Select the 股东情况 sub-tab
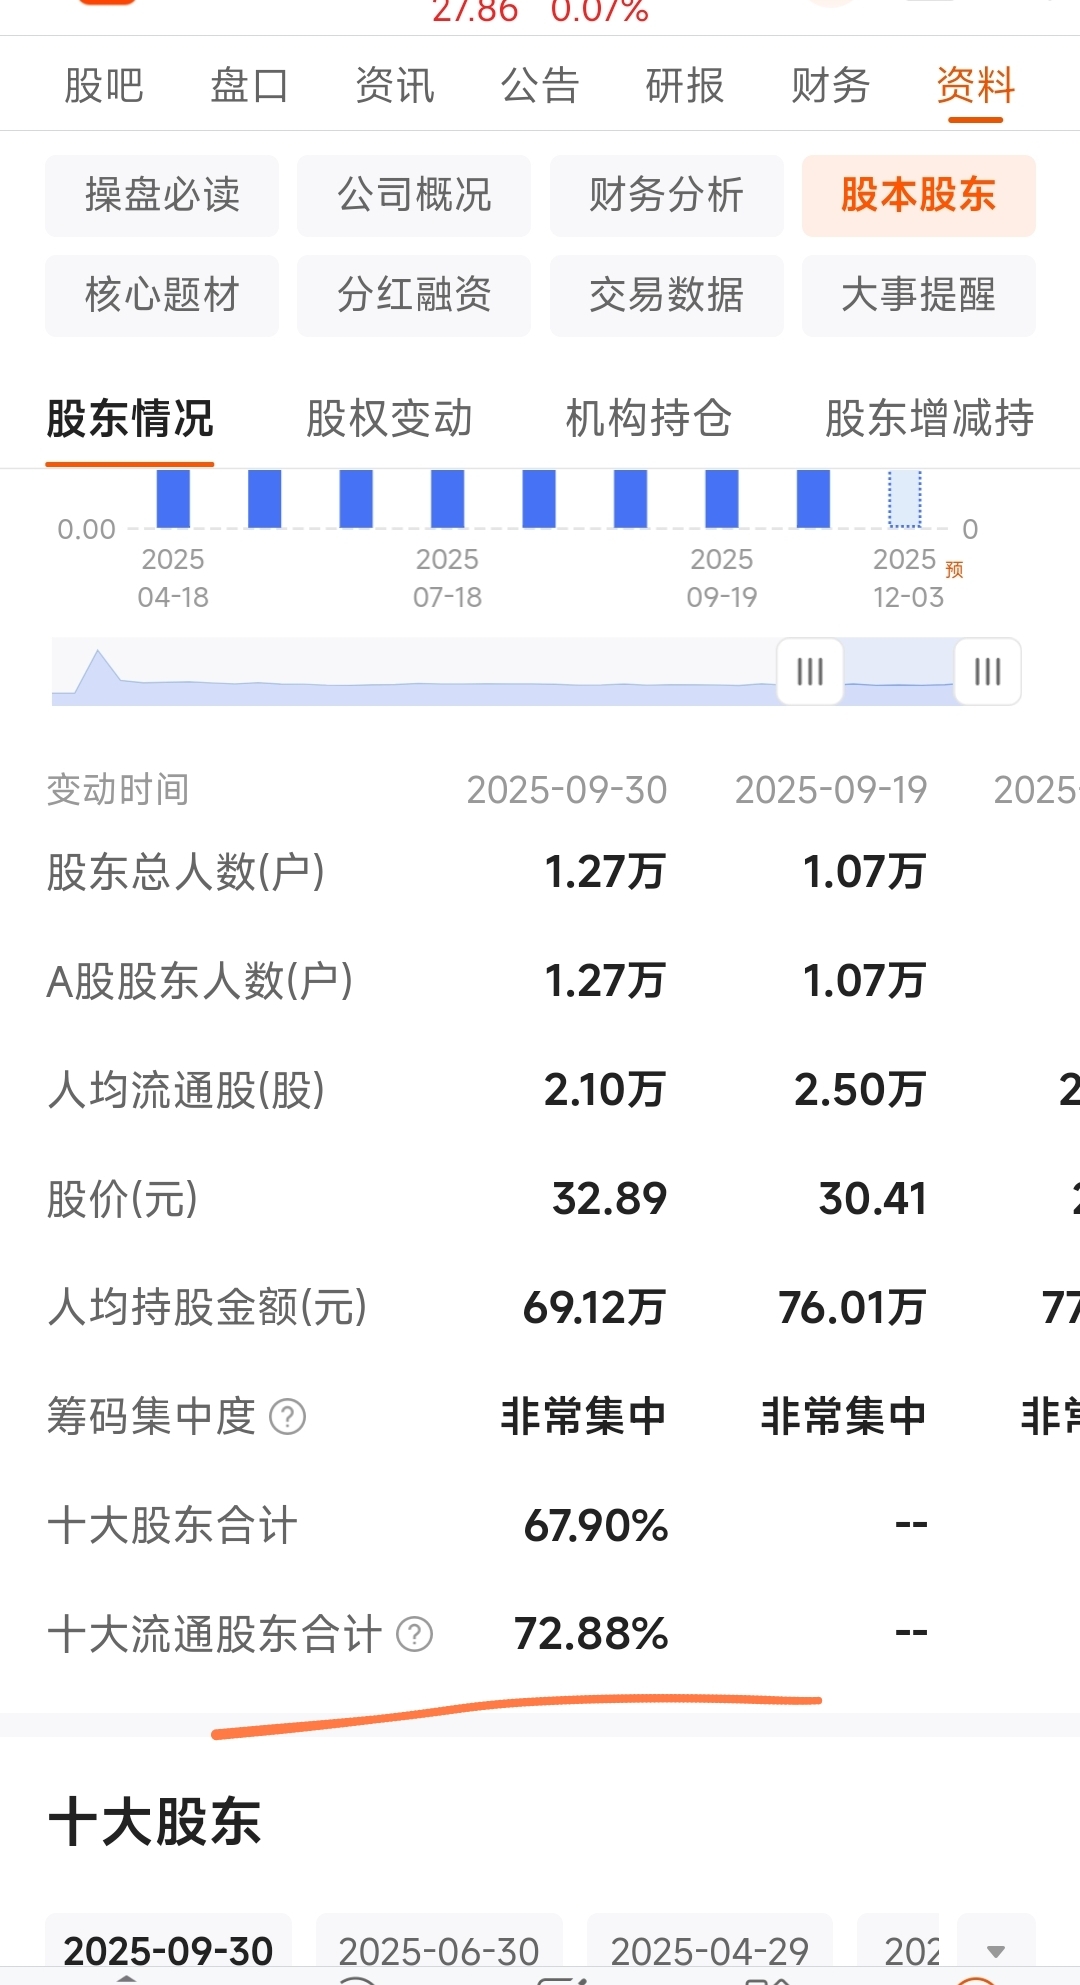 point(130,419)
